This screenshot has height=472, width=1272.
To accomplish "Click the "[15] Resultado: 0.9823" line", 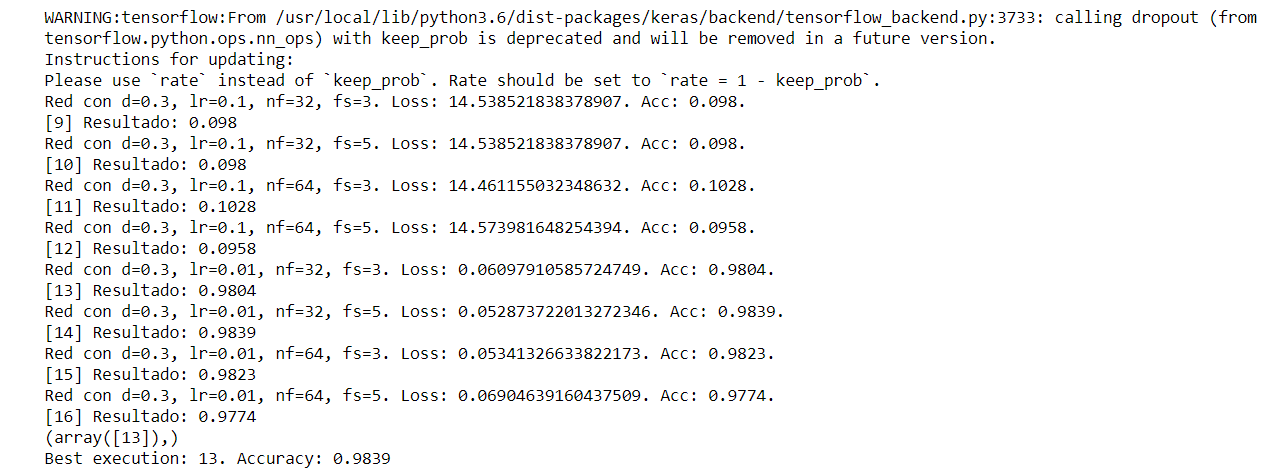I will pyautogui.click(x=150, y=374).
